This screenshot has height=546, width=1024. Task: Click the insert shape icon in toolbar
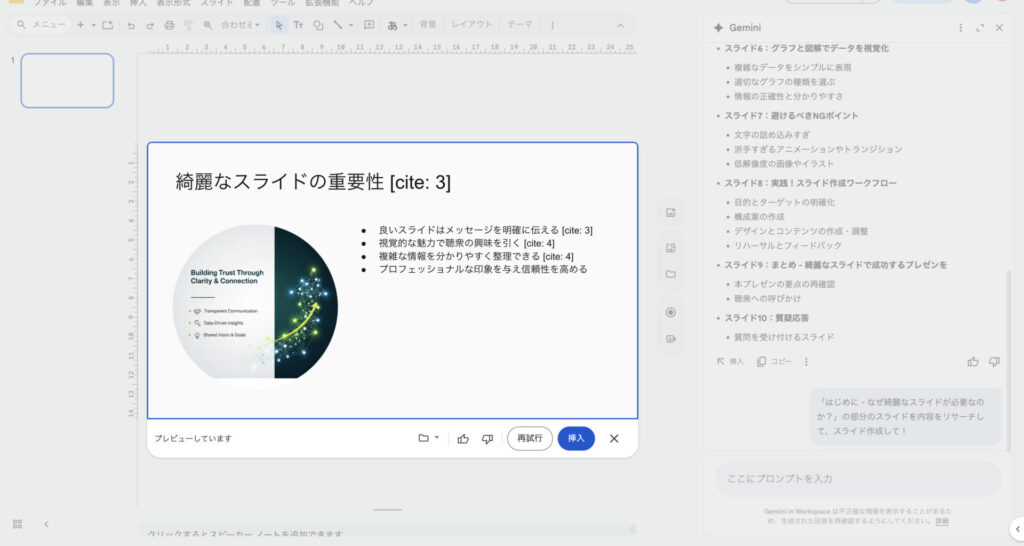pyautogui.click(x=318, y=24)
